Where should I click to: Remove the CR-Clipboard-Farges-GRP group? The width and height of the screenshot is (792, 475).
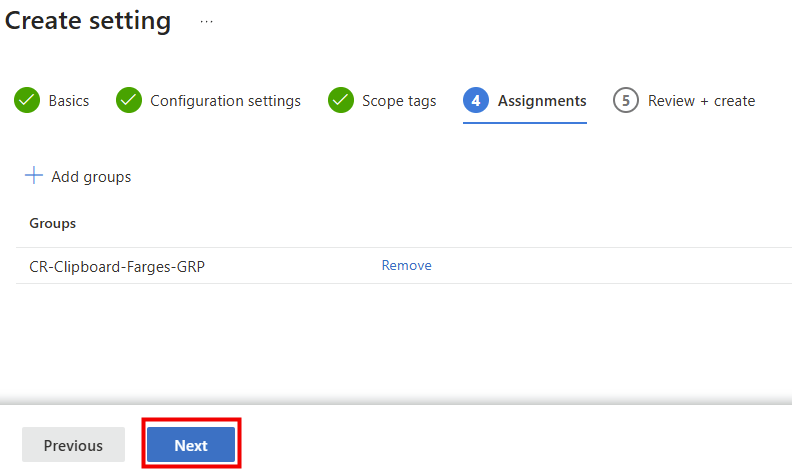pyautogui.click(x=406, y=265)
